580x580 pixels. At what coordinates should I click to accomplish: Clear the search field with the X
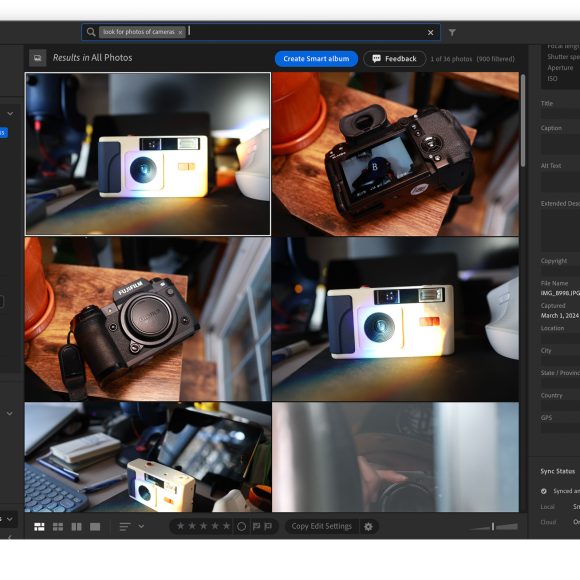(431, 33)
